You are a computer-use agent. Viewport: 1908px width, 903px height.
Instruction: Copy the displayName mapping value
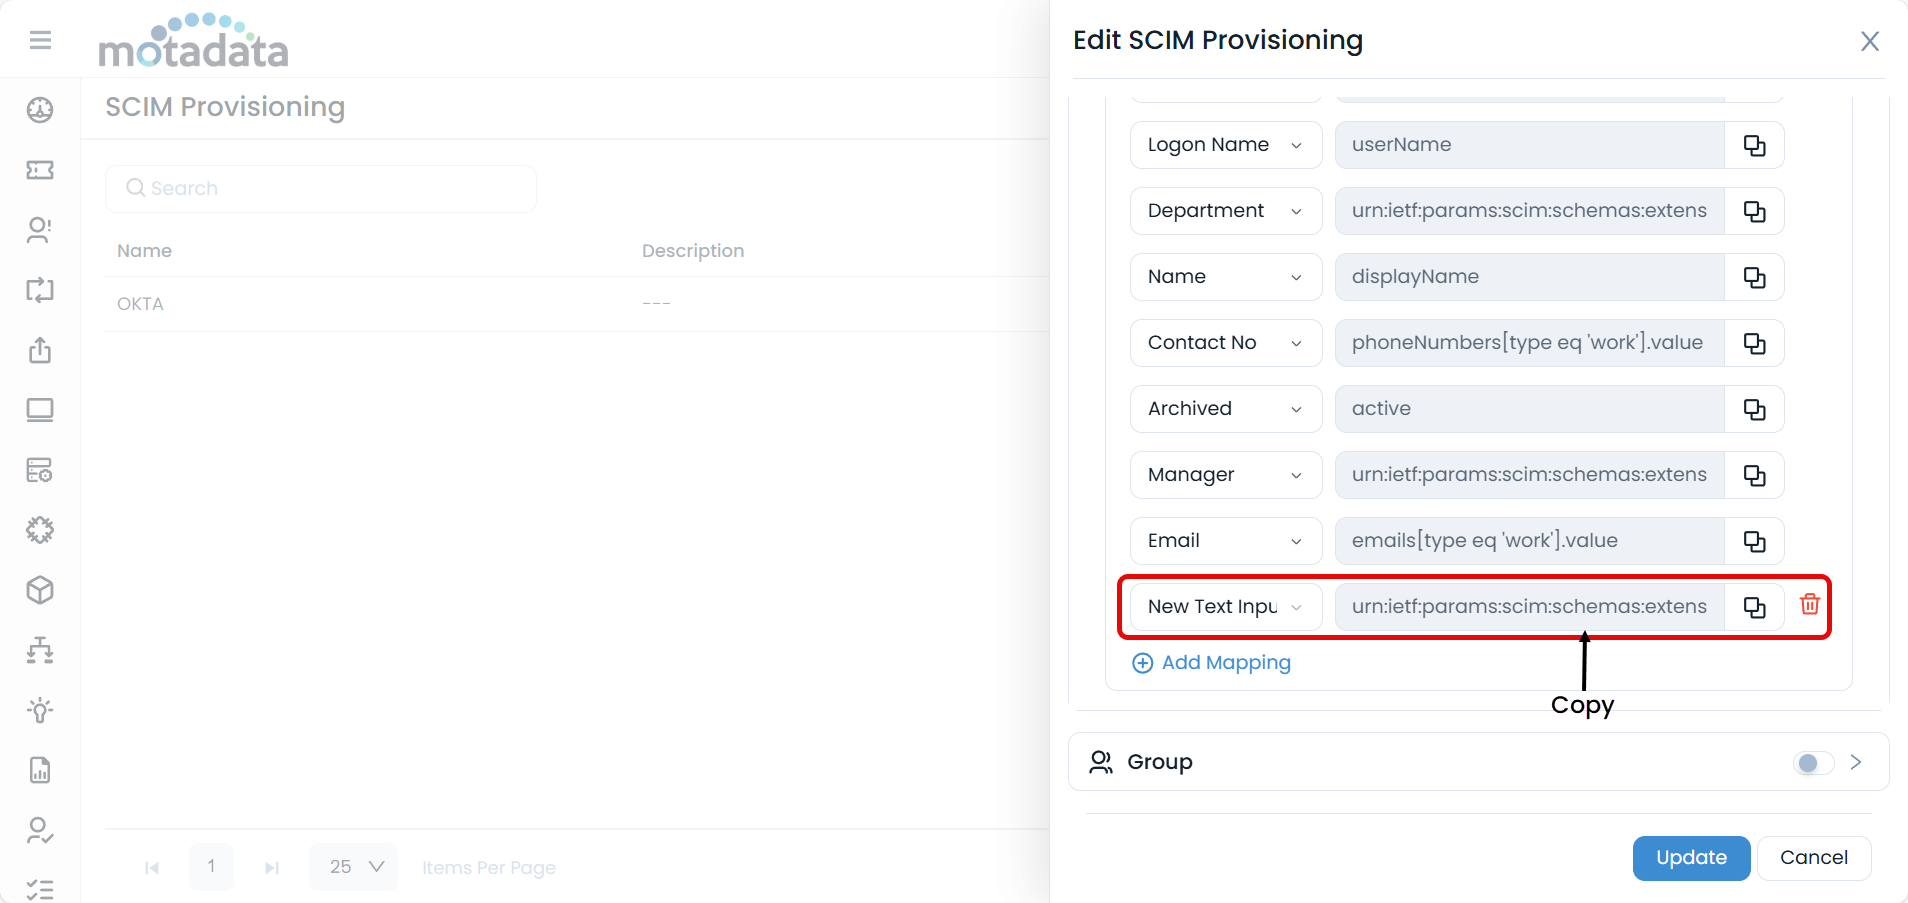[x=1754, y=277]
